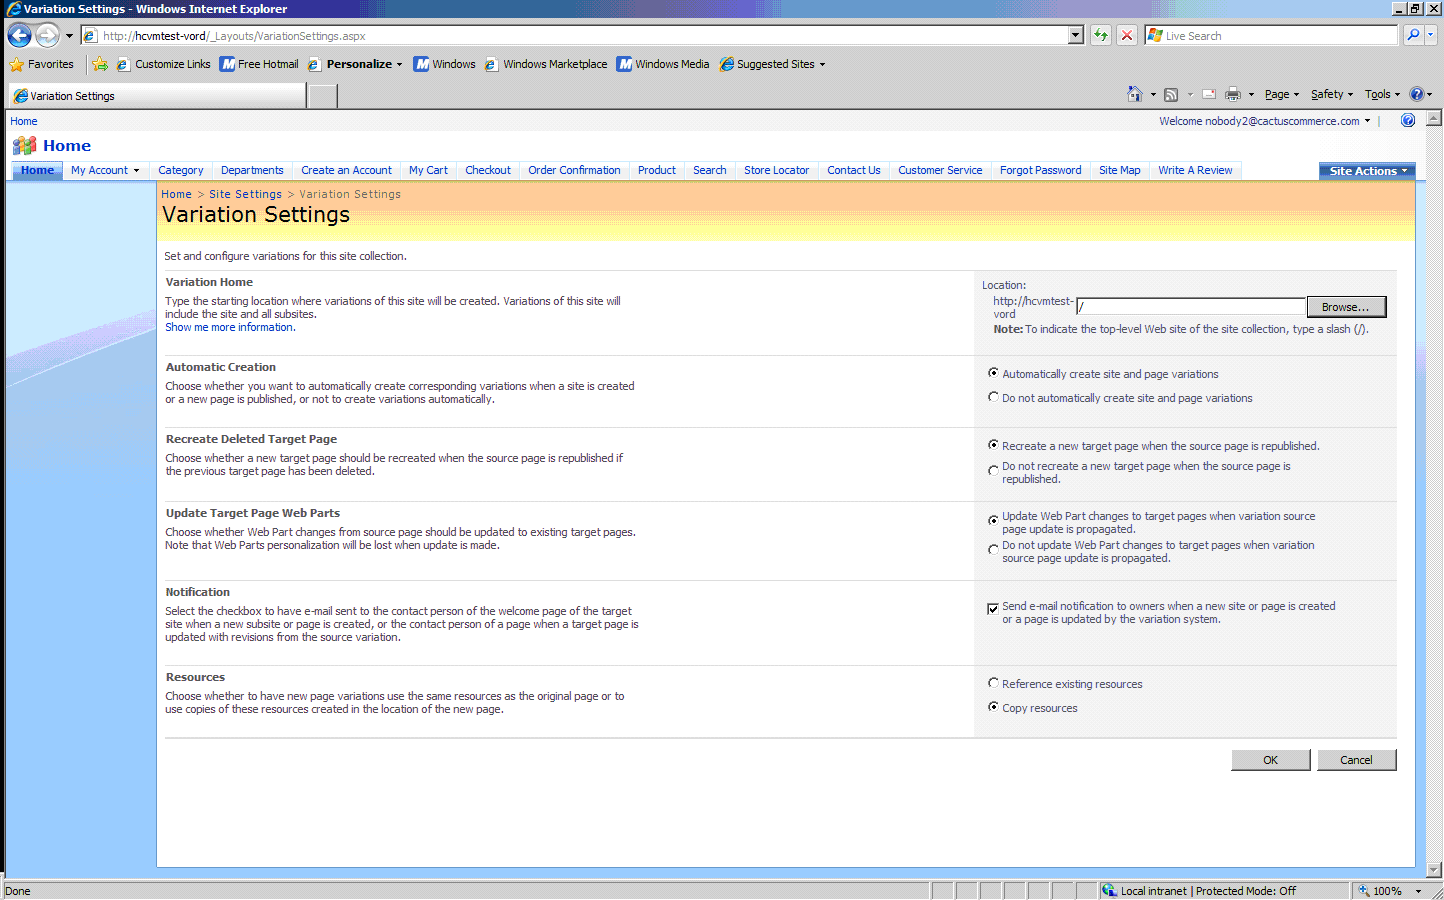This screenshot has width=1444, height=900.
Task: Open the Departments navigation tab
Action: point(252,170)
